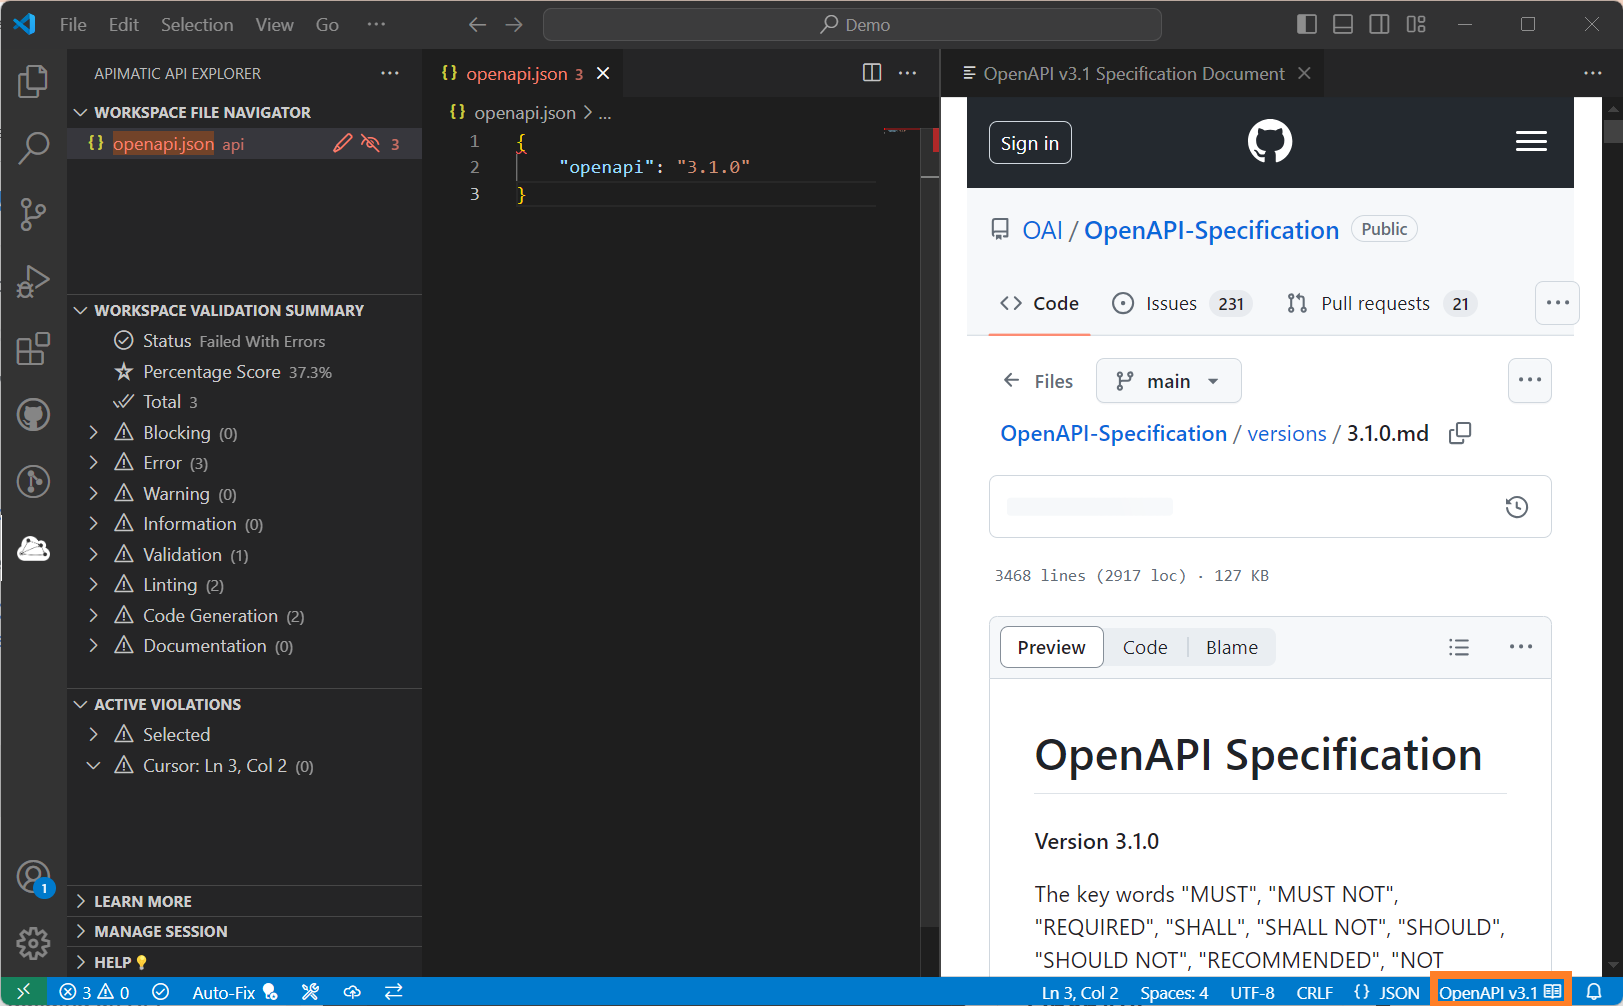1623x1006 pixels.
Task: Select the APIMatic cloud icon in the activity bar
Action: tap(33, 548)
